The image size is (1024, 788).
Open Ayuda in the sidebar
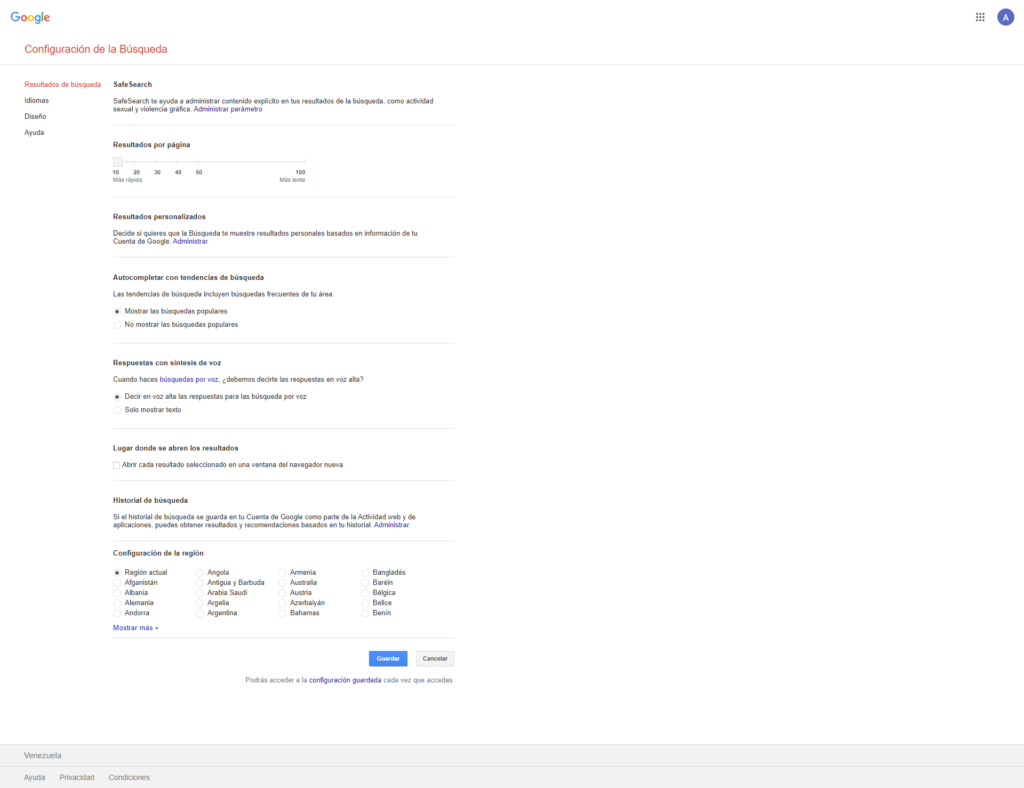pyautogui.click(x=34, y=133)
